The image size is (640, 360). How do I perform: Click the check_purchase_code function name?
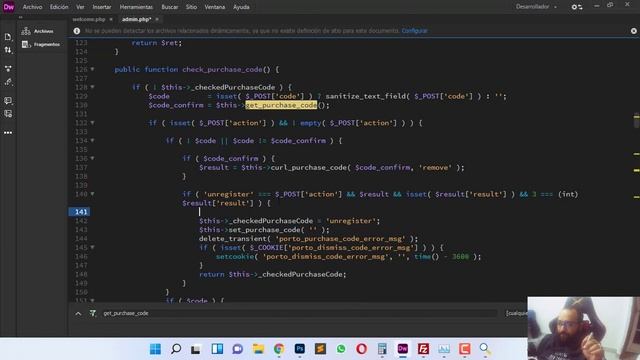coord(222,69)
